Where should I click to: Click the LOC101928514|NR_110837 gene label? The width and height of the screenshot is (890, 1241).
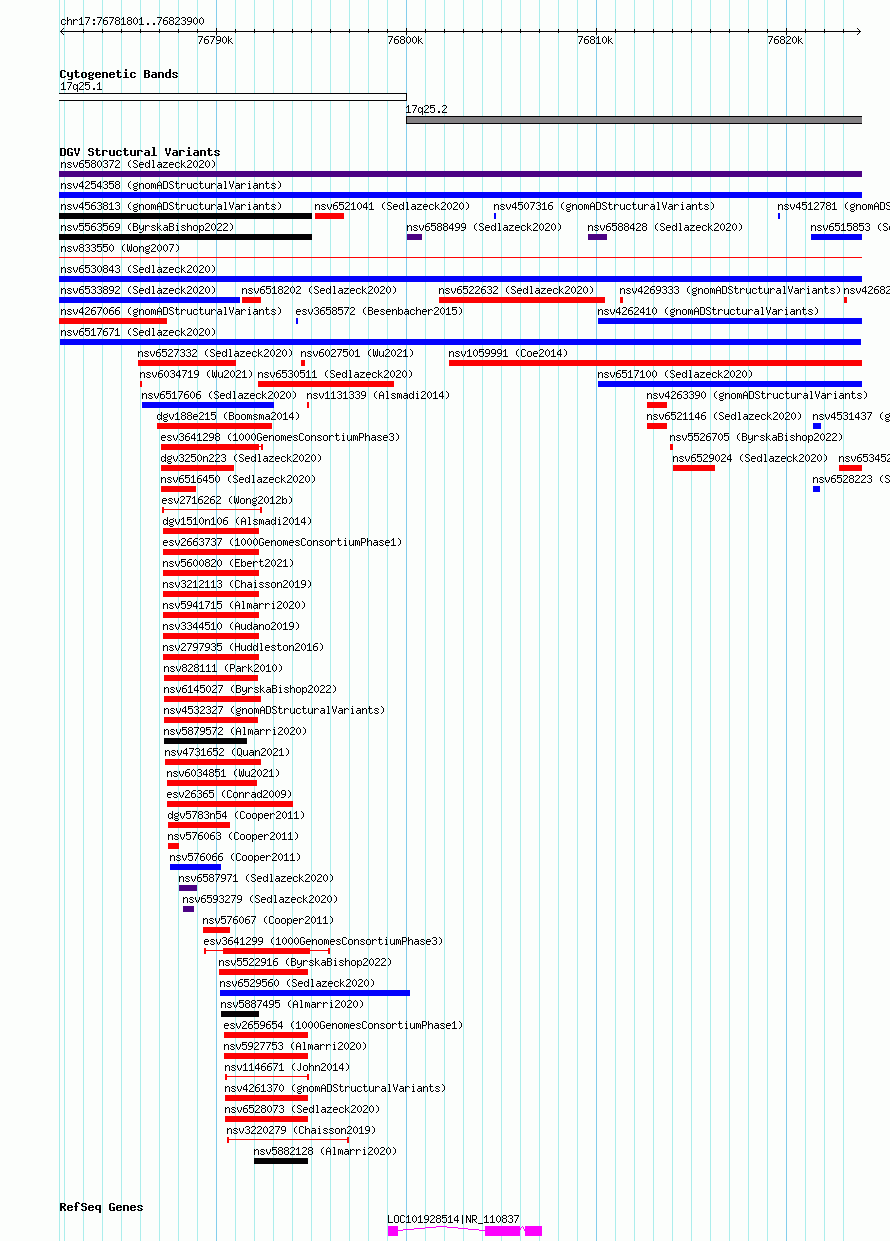pos(454,1219)
